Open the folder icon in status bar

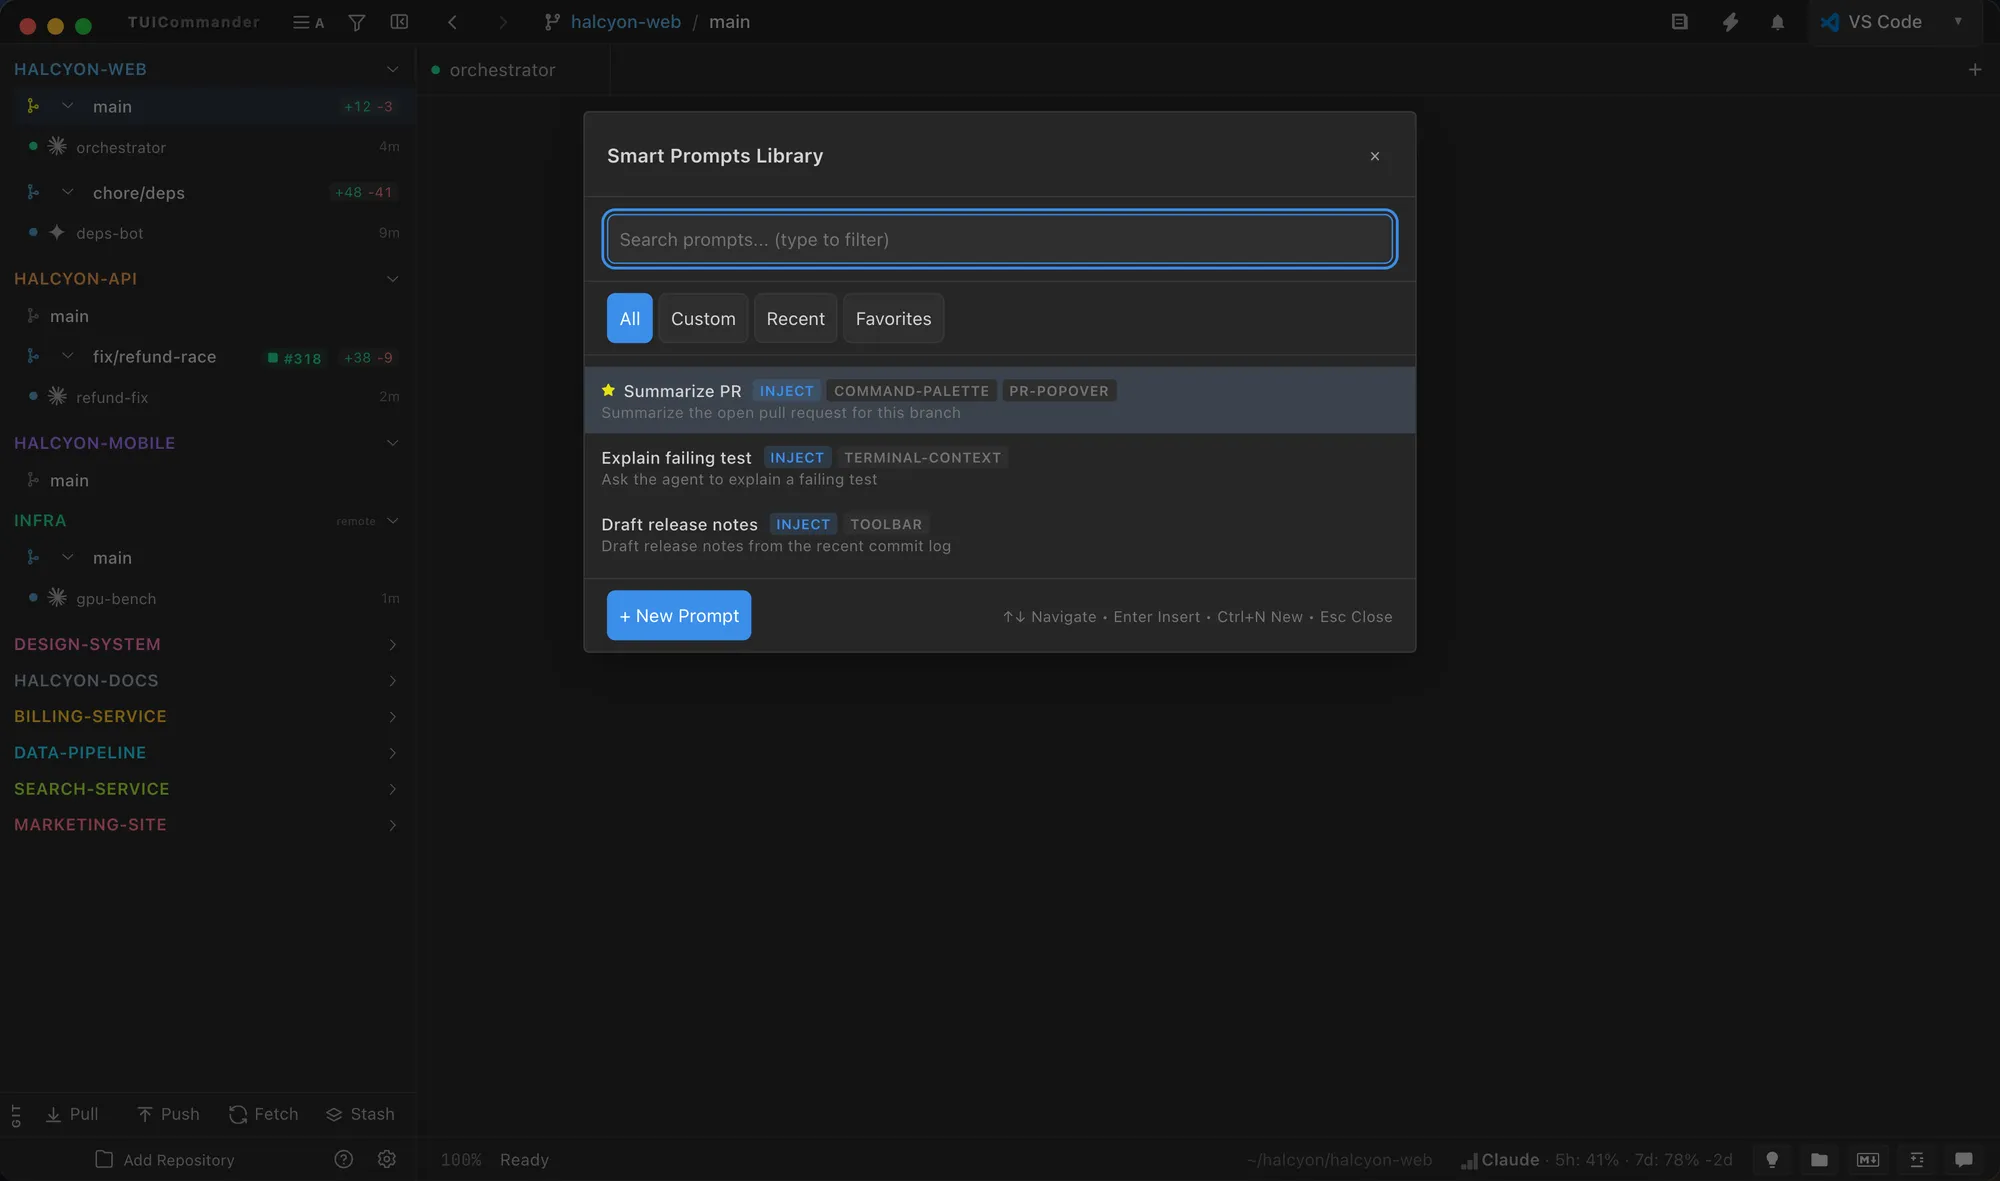pos(1819,1159)
